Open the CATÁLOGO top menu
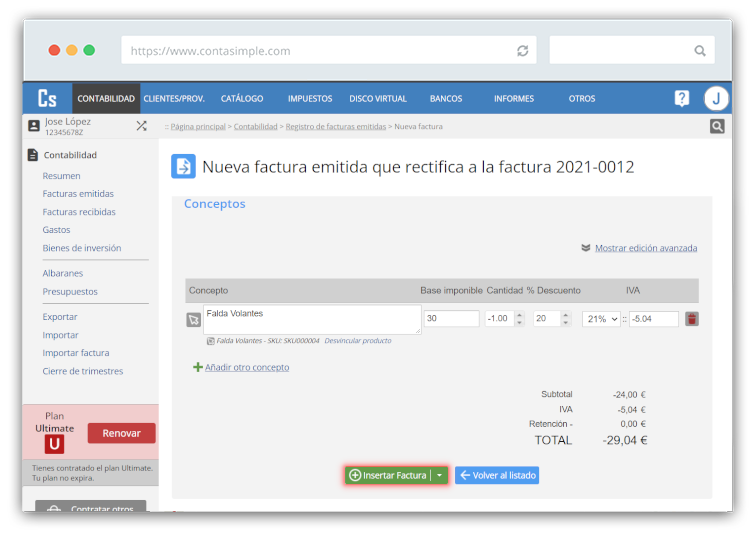Viewport: 750px width, 535px height. click(242, 98)
